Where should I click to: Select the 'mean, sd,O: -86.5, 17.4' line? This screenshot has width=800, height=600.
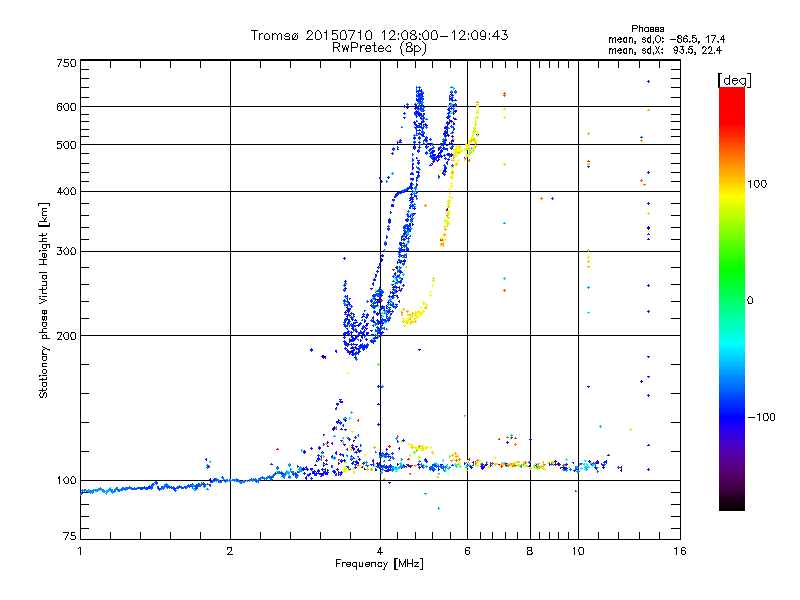click(x=666, y=39)
